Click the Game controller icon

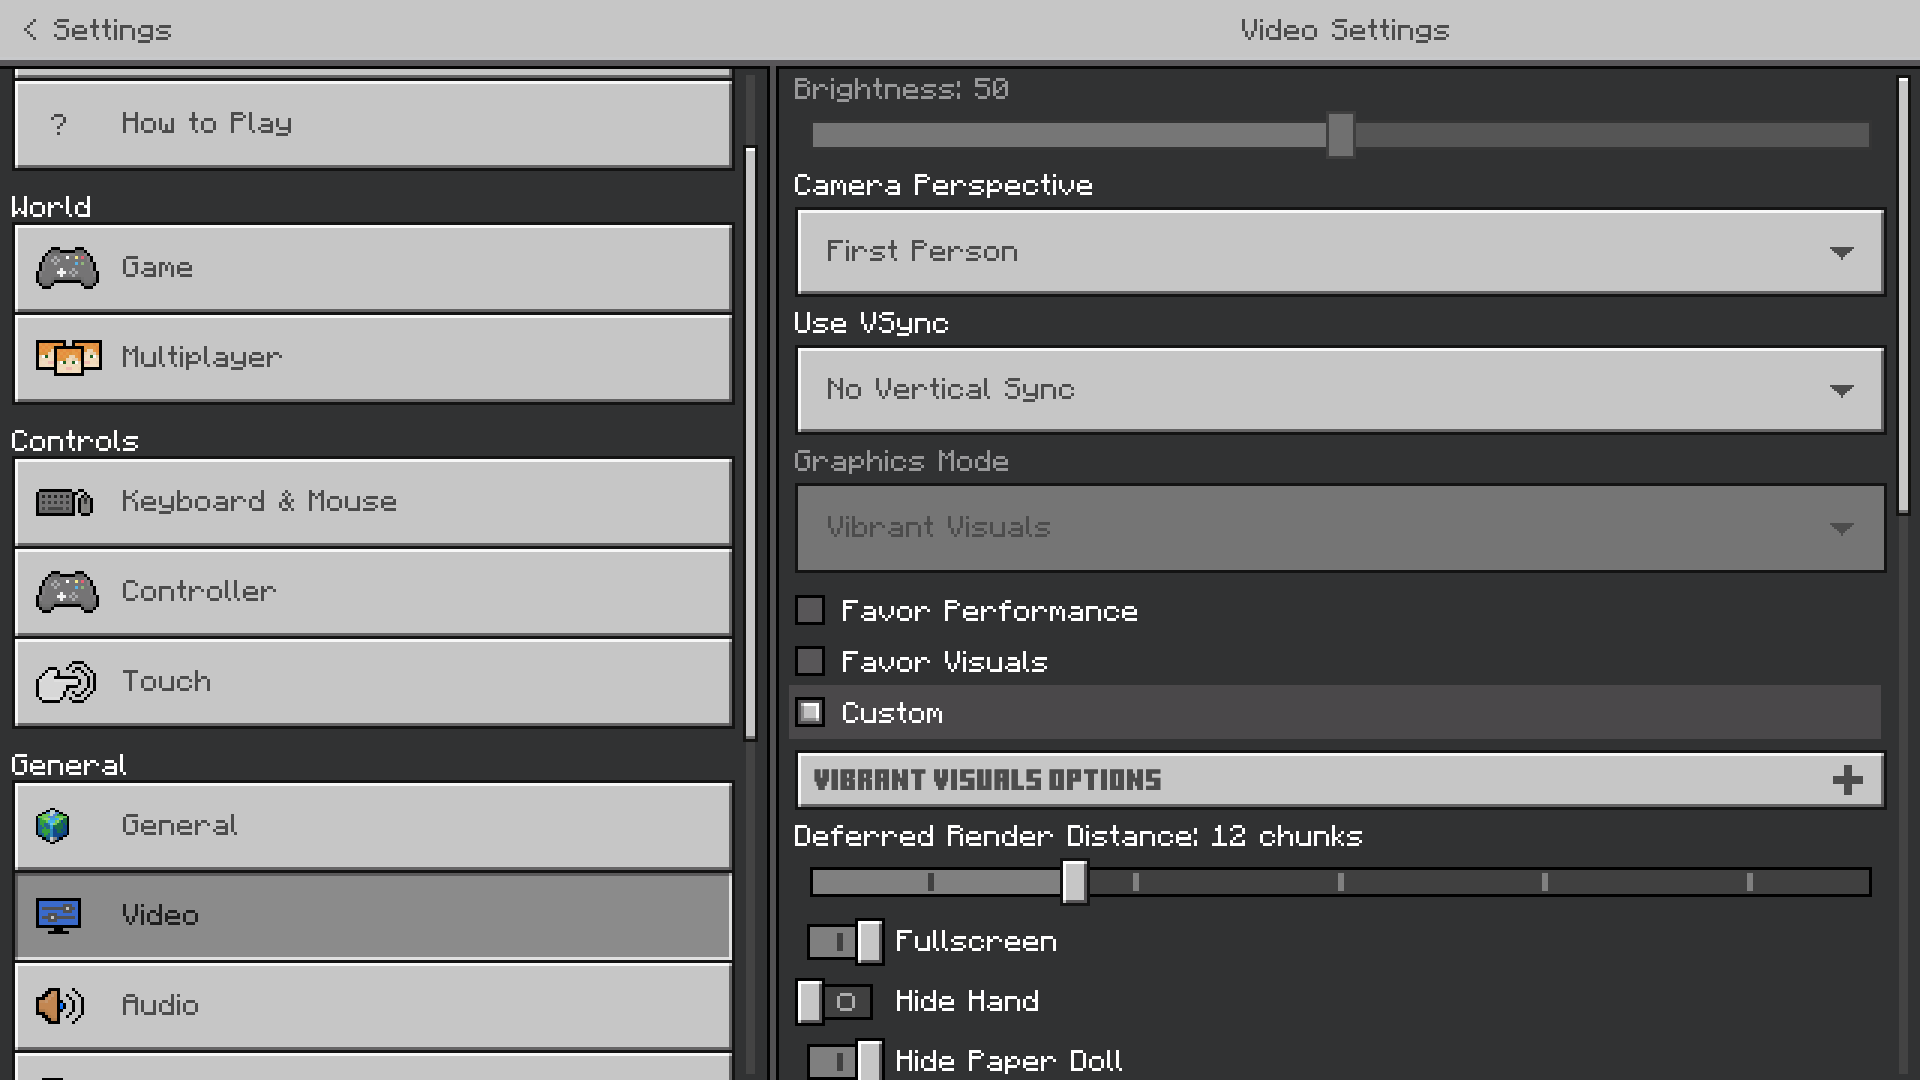(x=67, y=268)
